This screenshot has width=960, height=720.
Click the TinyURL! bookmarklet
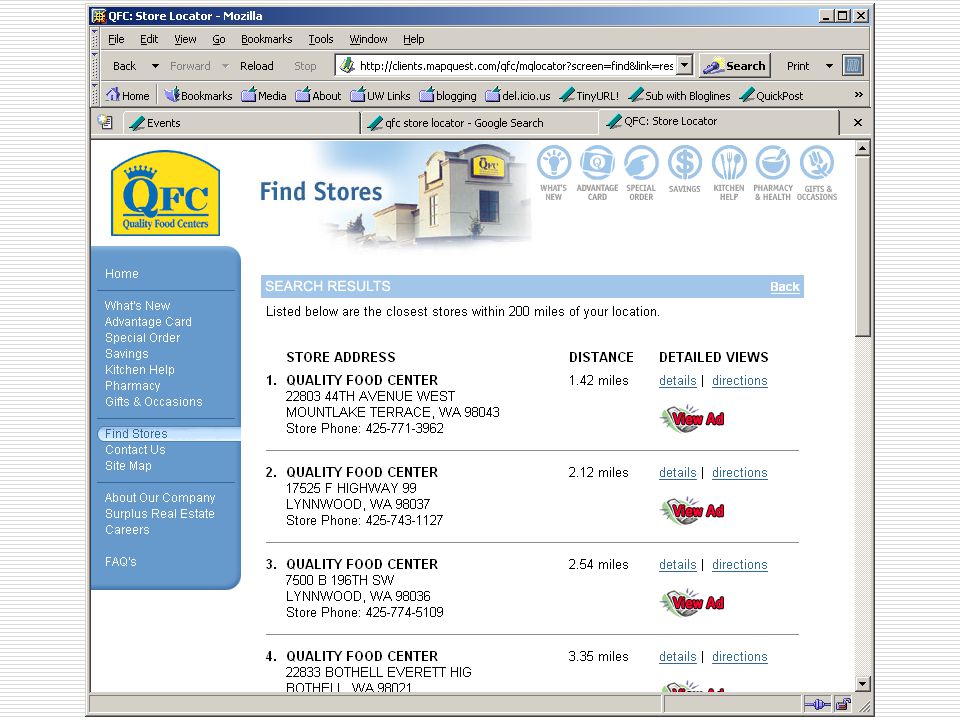click(589, 96)
